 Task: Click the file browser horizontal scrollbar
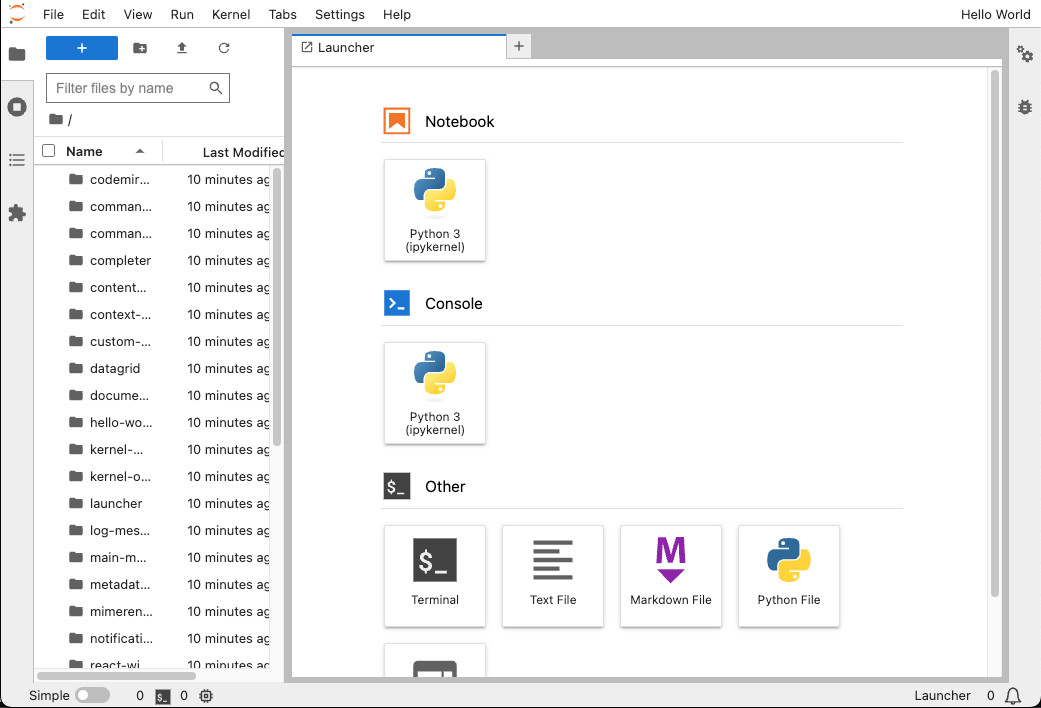tap(116, 675)
